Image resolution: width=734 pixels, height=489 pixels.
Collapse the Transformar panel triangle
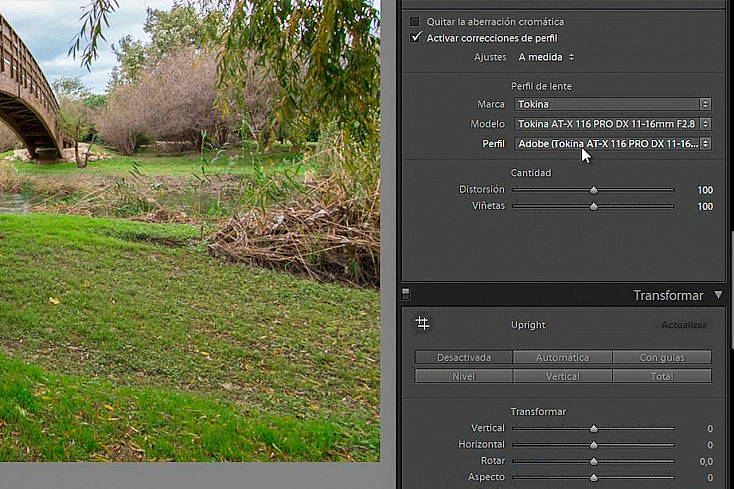point(719,295)
